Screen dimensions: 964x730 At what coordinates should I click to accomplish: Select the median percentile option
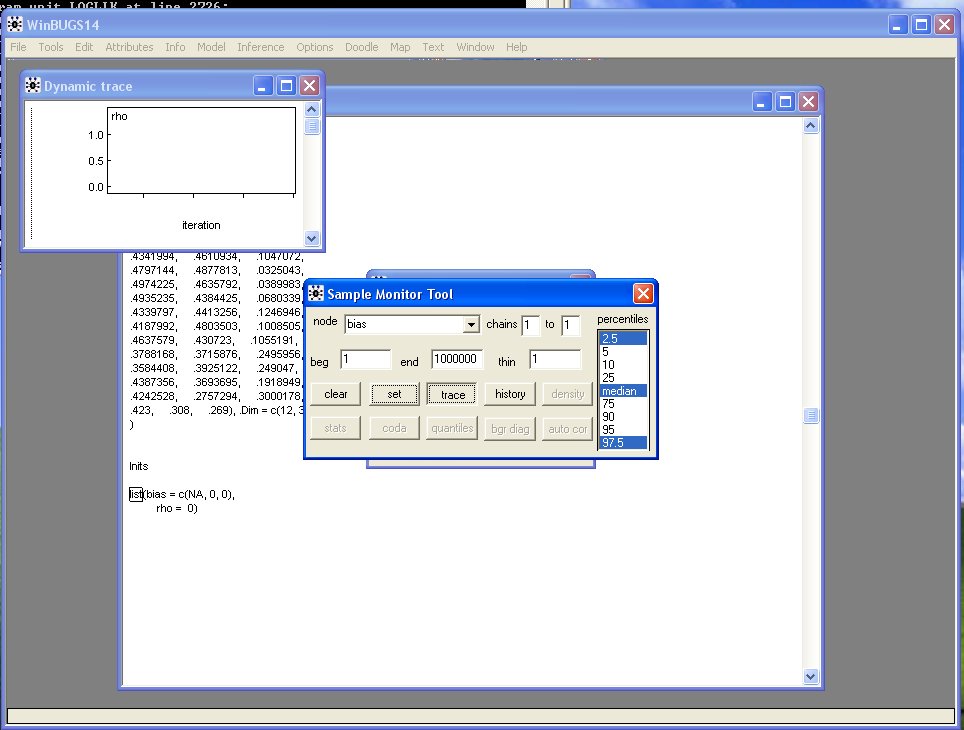[x=622, y=391]
